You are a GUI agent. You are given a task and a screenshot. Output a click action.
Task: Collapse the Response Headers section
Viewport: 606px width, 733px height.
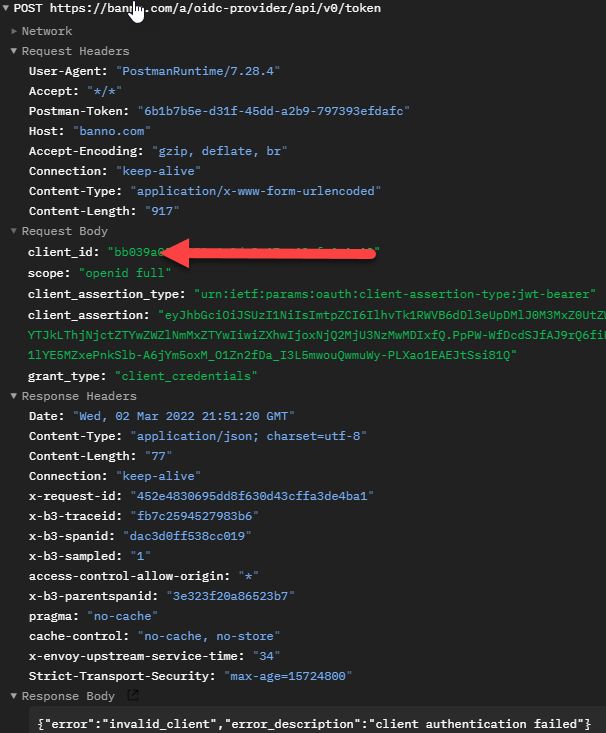[14, 396]
